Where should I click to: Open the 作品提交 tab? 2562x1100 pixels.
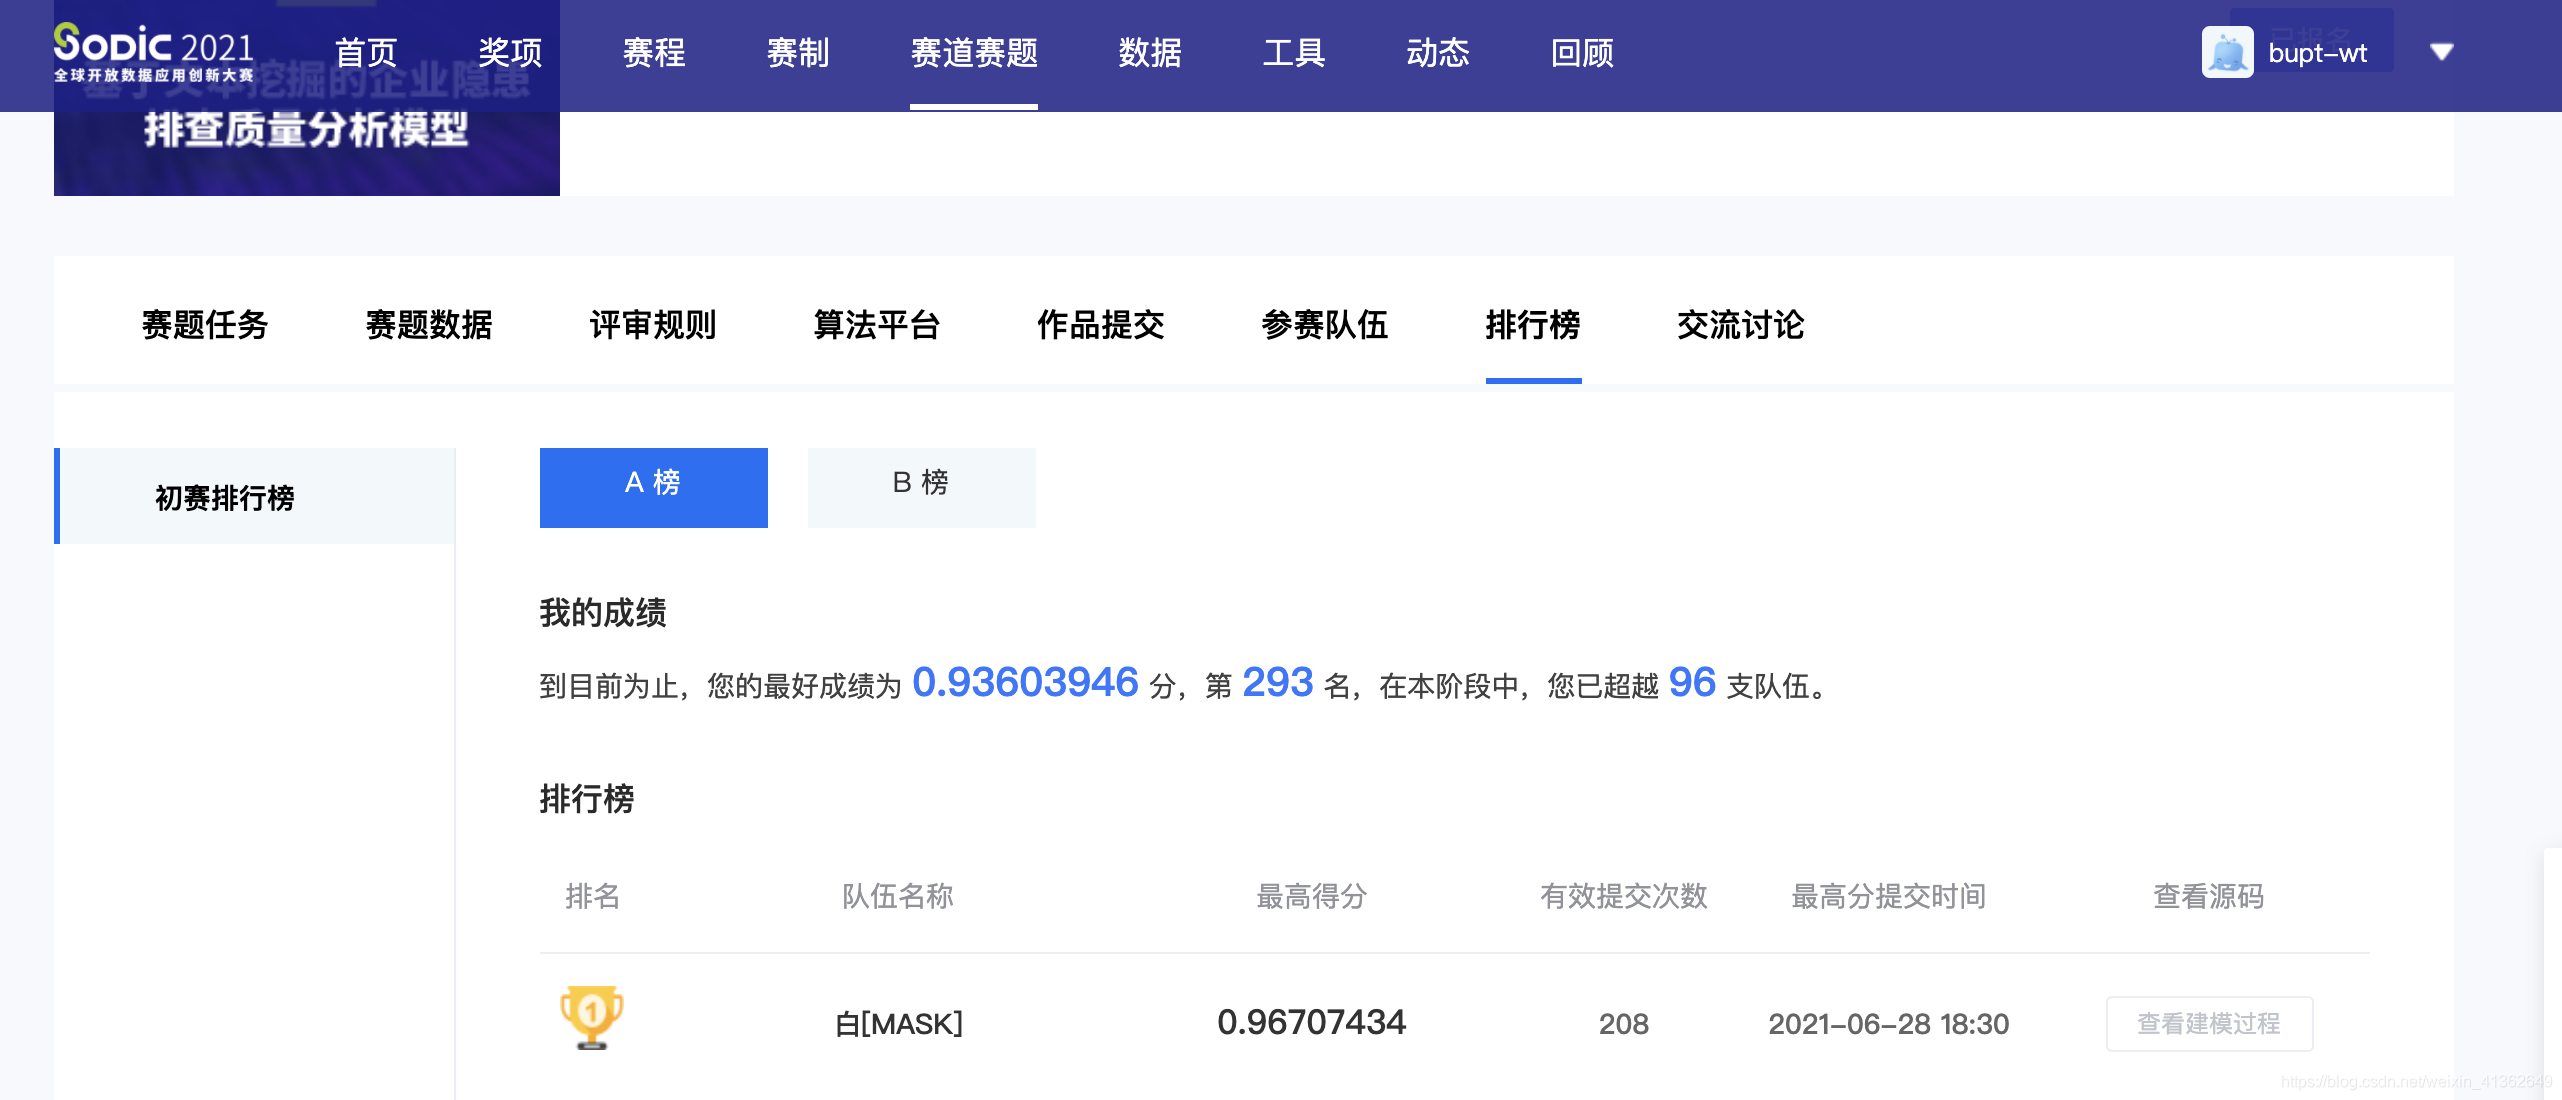click(x=1101, y=325)
